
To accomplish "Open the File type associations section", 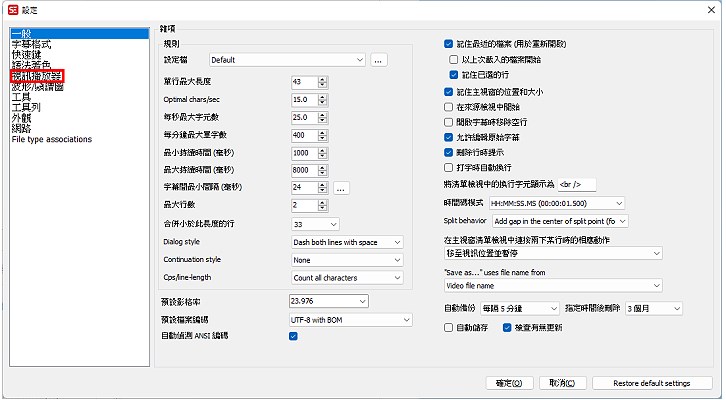I will pyautogui.click(x=52, y=140).
